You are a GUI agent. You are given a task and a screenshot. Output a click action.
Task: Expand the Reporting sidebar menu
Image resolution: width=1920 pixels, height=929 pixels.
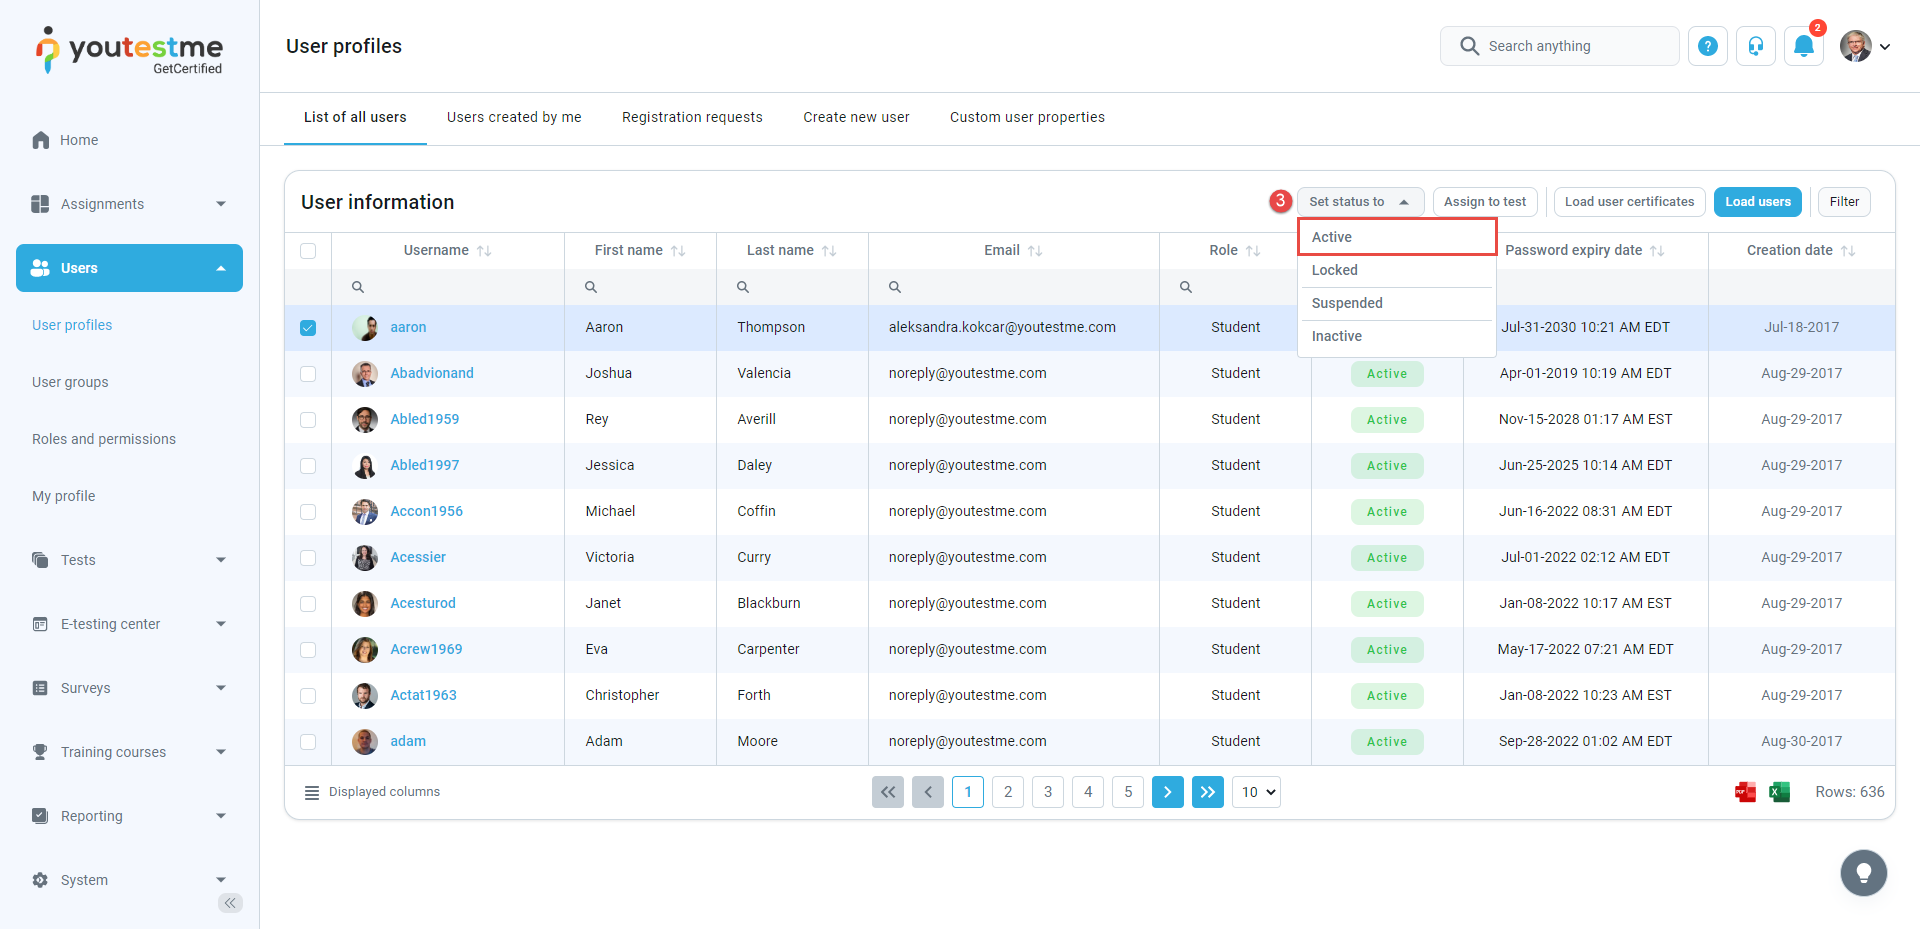tap(221, 816)
